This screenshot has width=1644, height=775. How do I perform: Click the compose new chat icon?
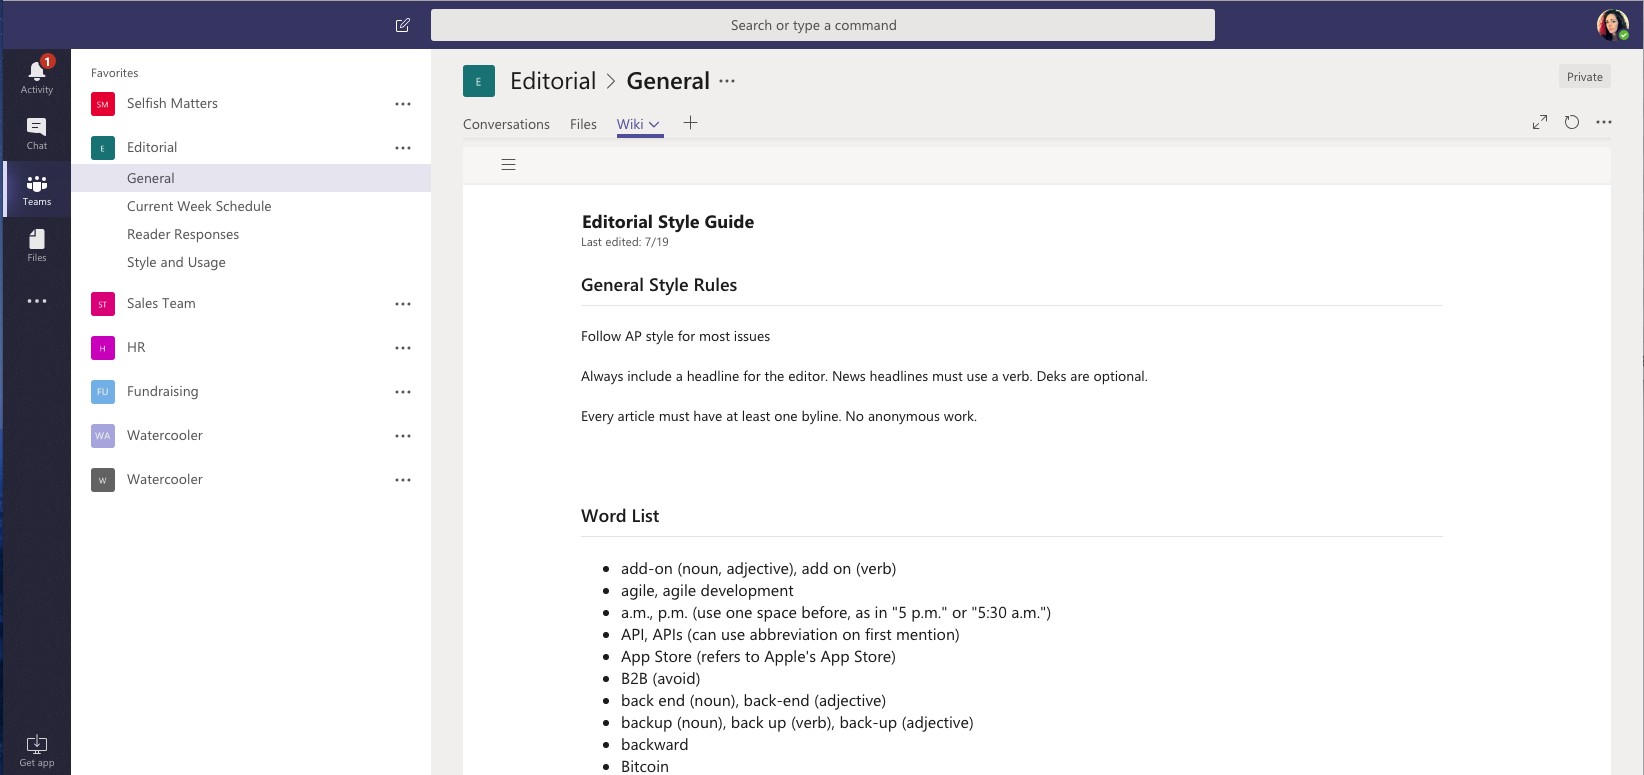402,25
